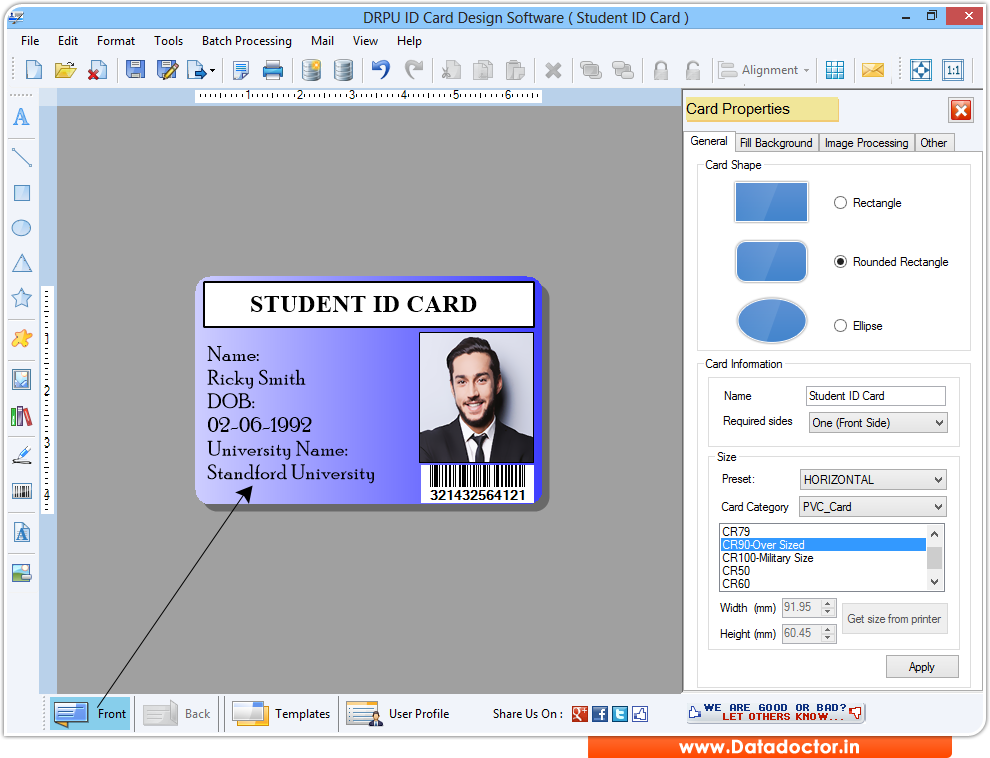Switch to the Other tab
The height and width of the screenshot is (758, 990).
(933, 143)
